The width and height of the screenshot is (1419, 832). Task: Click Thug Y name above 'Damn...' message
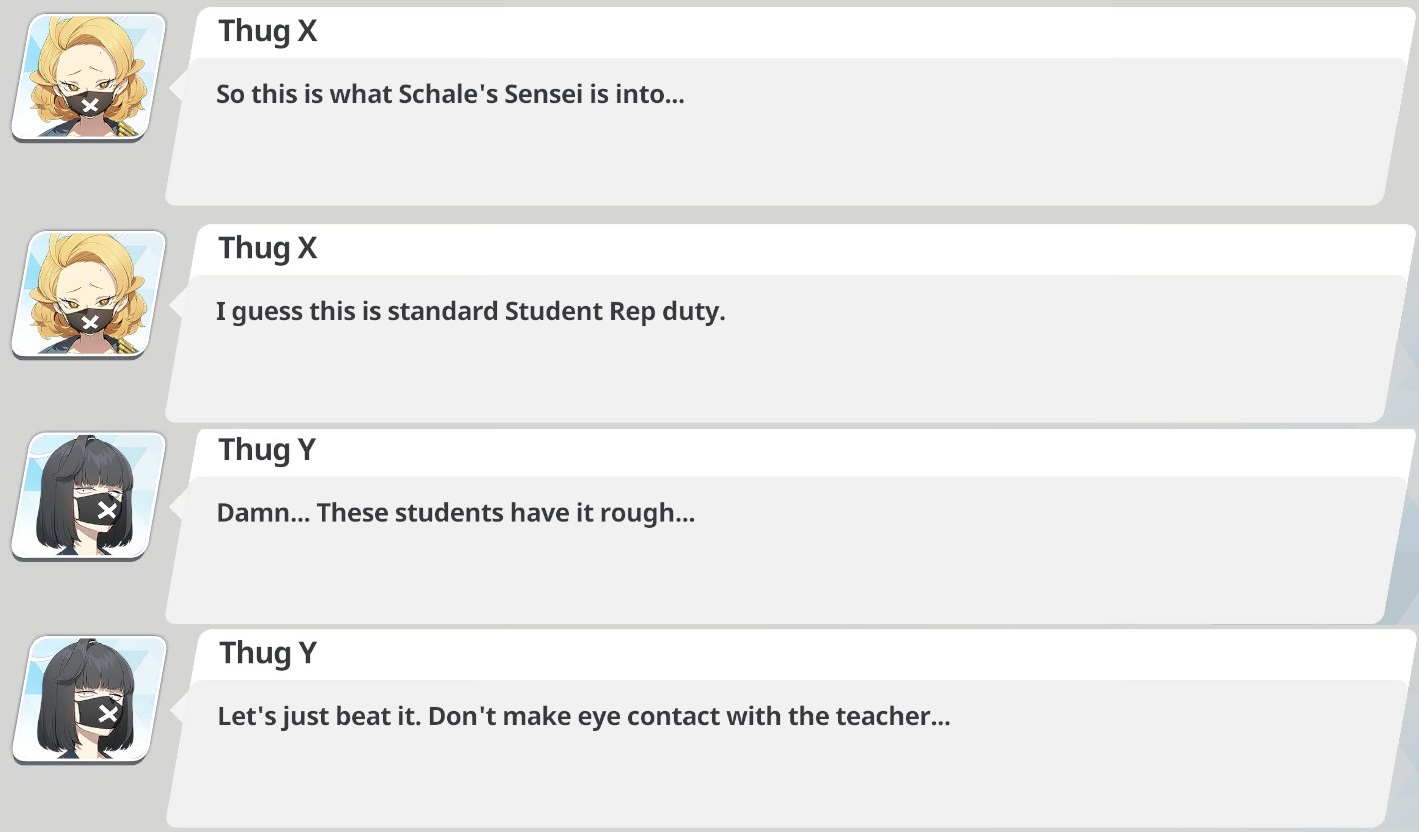pyautogui.click(x=267, y=450)
